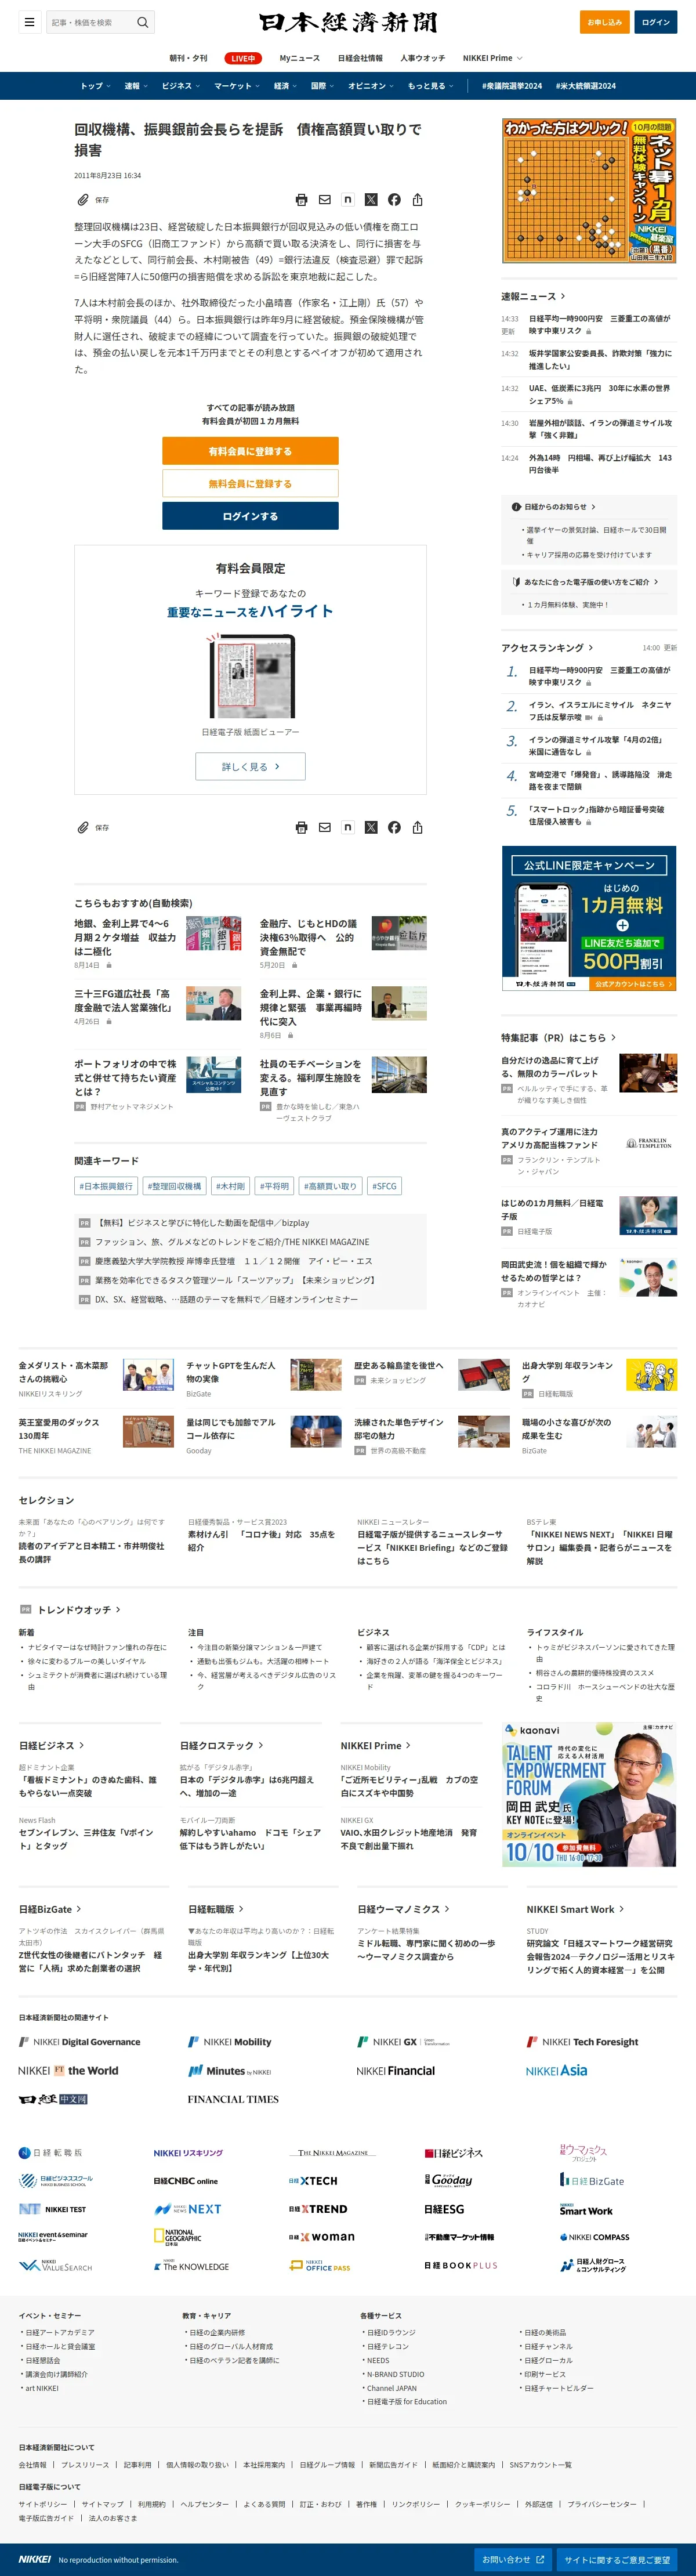Expand the 国際 navigation dropdown

click(x=322, y=86)
